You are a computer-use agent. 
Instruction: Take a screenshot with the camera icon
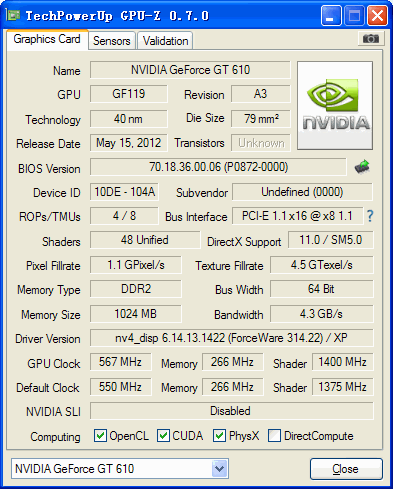click(371, 39)
